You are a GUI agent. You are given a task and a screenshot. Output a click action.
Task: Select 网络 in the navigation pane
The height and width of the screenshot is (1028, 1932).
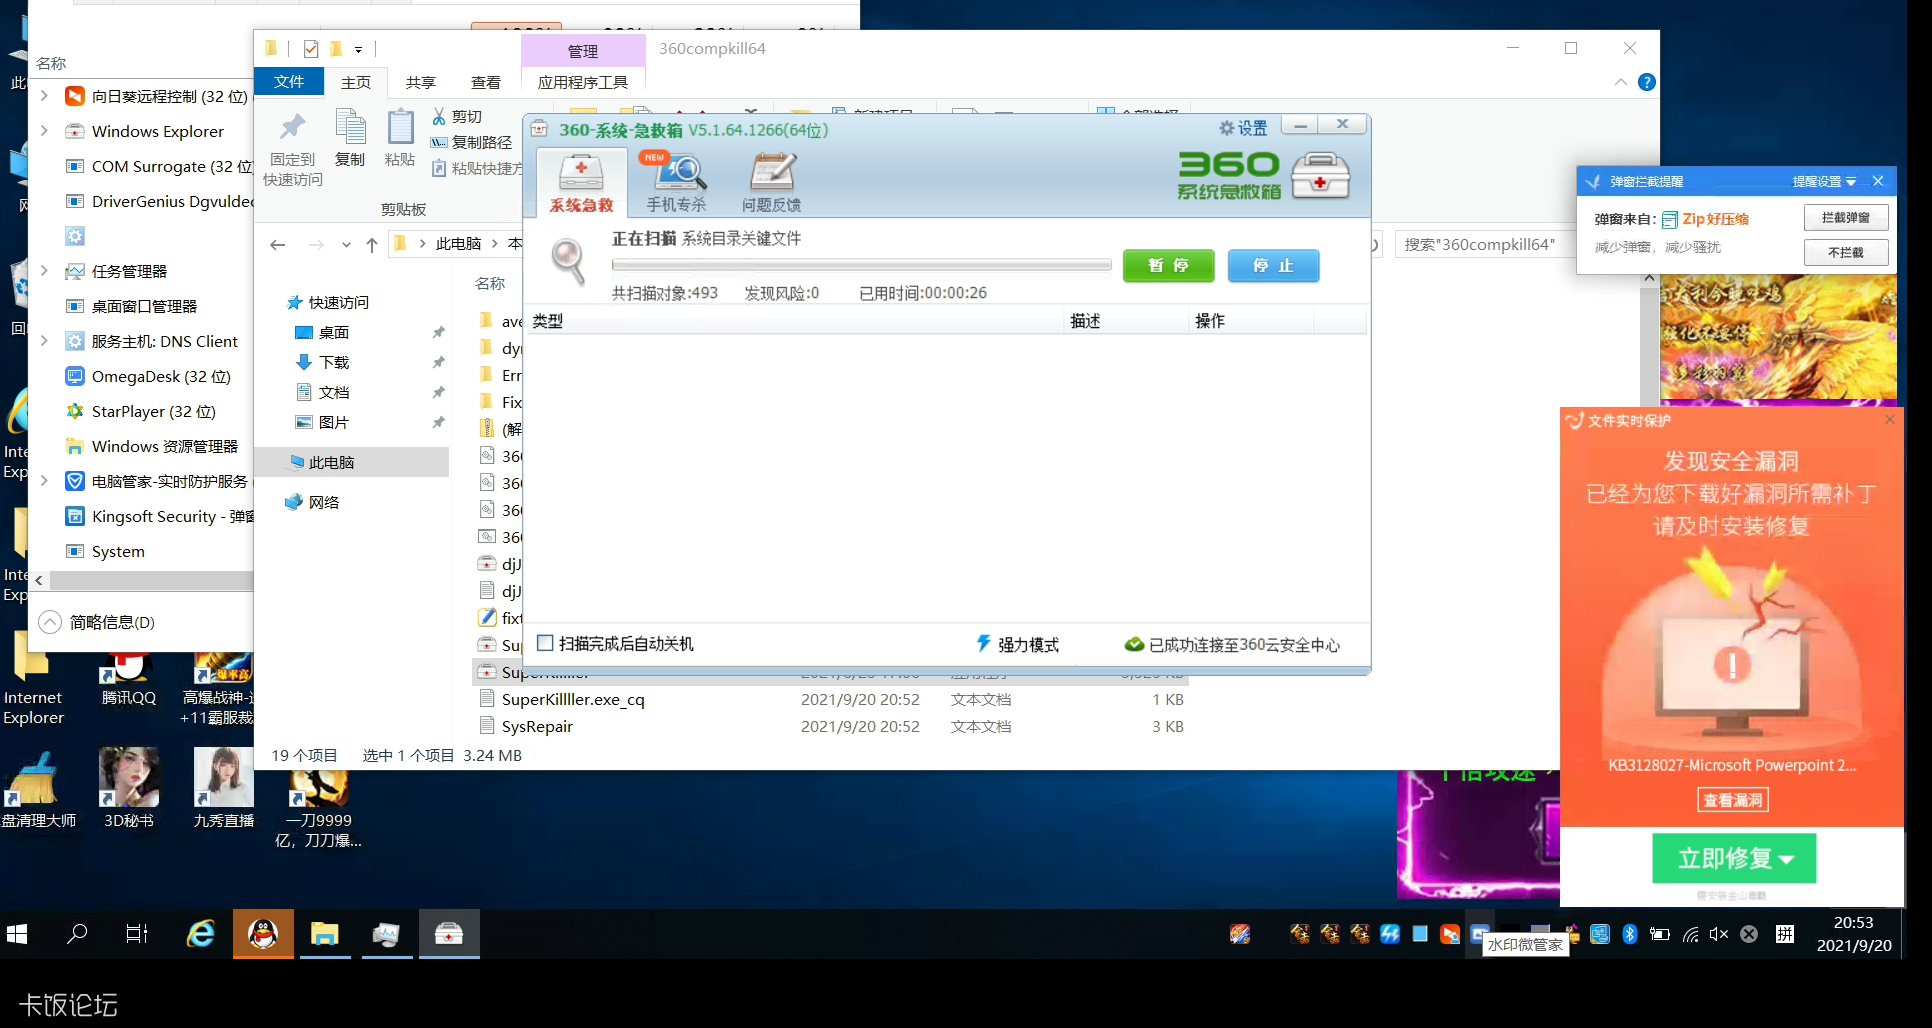(324, 502)
